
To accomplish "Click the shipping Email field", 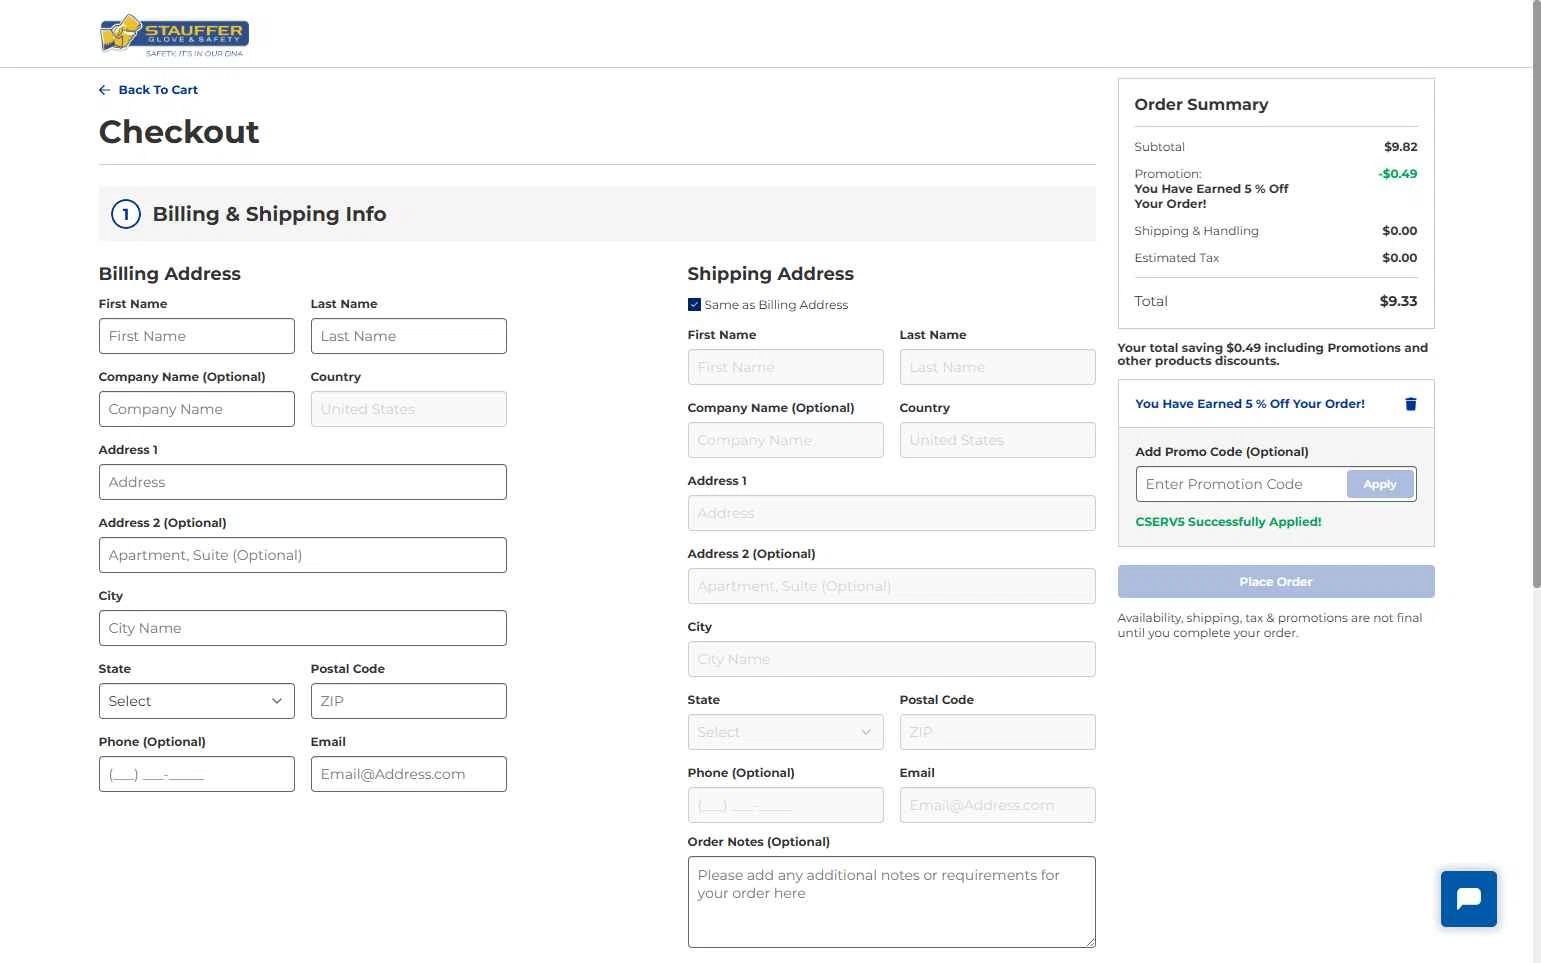I will pos(998,805).
